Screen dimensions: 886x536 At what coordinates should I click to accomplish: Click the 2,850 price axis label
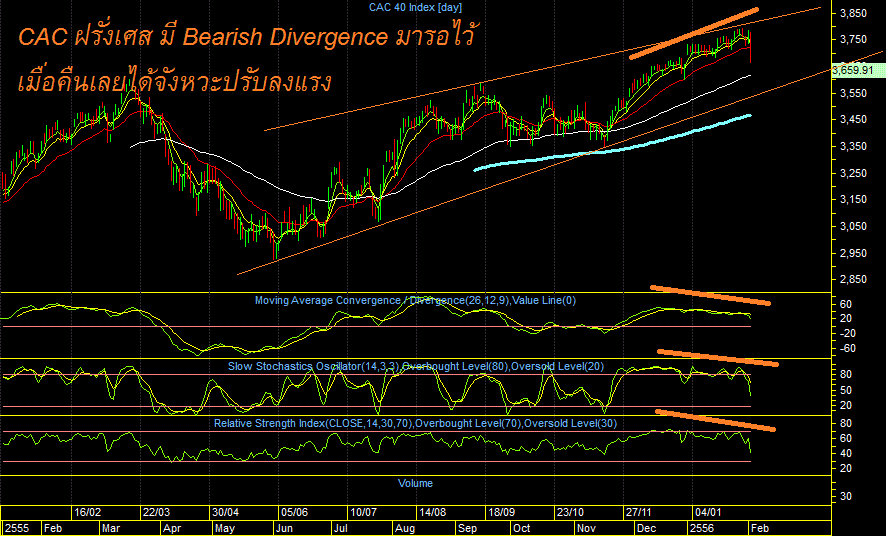pyautogui.click(x=853, y=280)
